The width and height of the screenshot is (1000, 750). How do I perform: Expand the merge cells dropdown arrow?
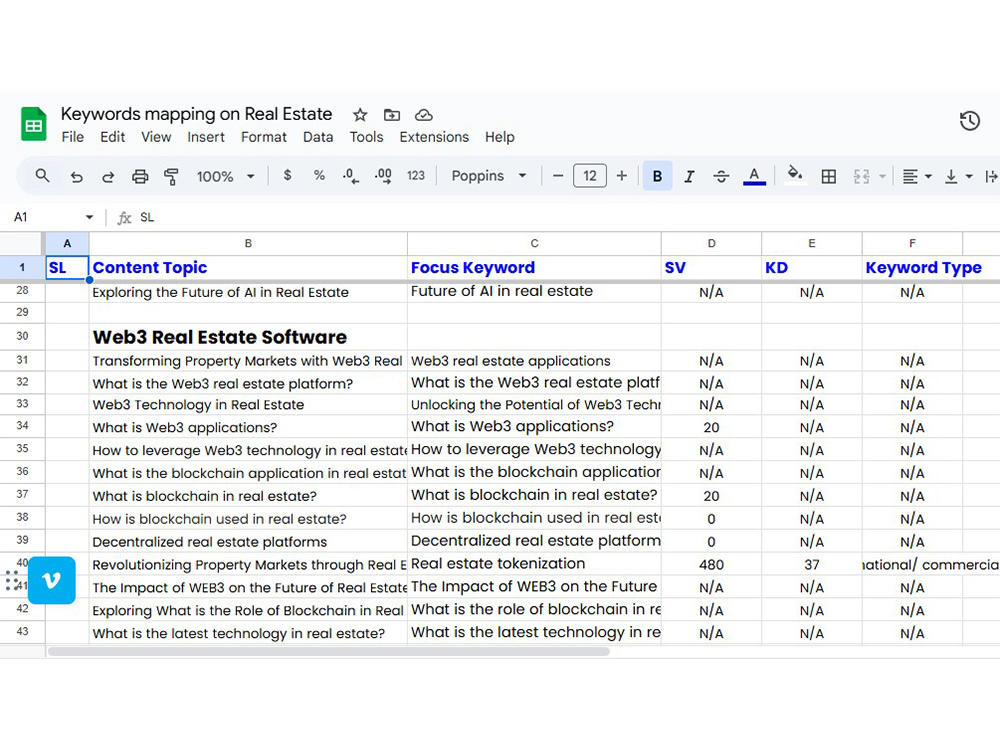pos(883,177)
